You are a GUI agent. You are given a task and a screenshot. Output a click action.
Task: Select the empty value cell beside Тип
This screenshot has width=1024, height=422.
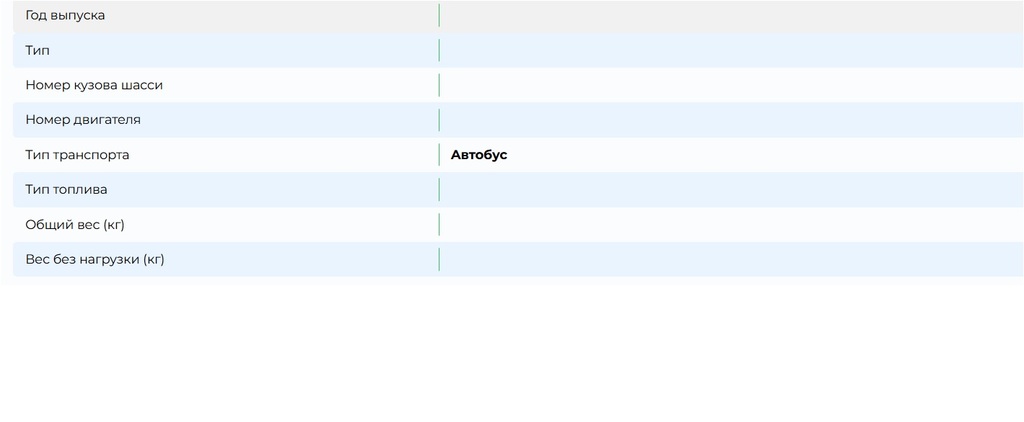tap(730, 50)
